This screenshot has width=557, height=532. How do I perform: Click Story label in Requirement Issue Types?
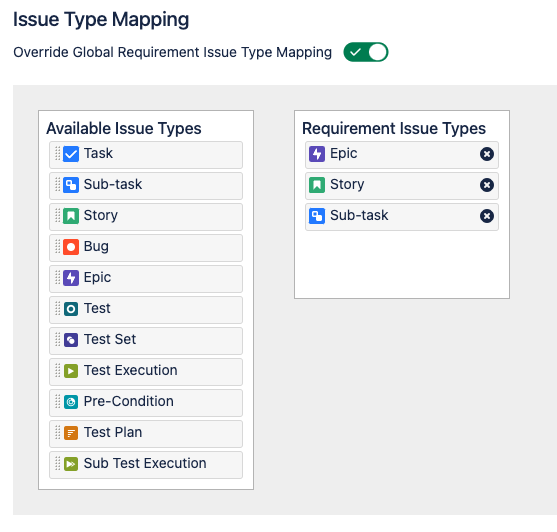[347, 184]
